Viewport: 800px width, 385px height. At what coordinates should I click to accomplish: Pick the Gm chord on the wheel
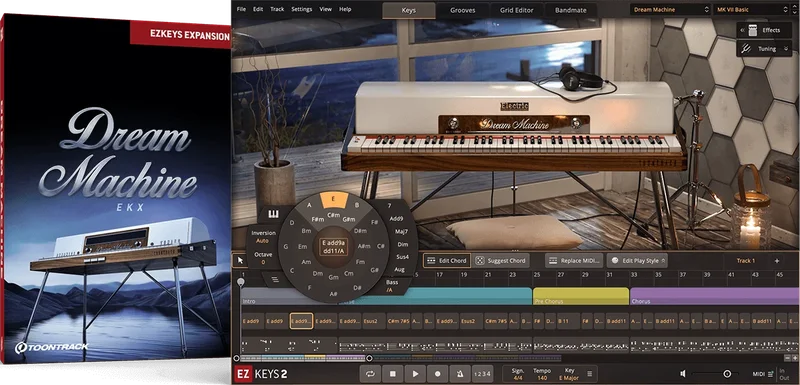[334, 277]
